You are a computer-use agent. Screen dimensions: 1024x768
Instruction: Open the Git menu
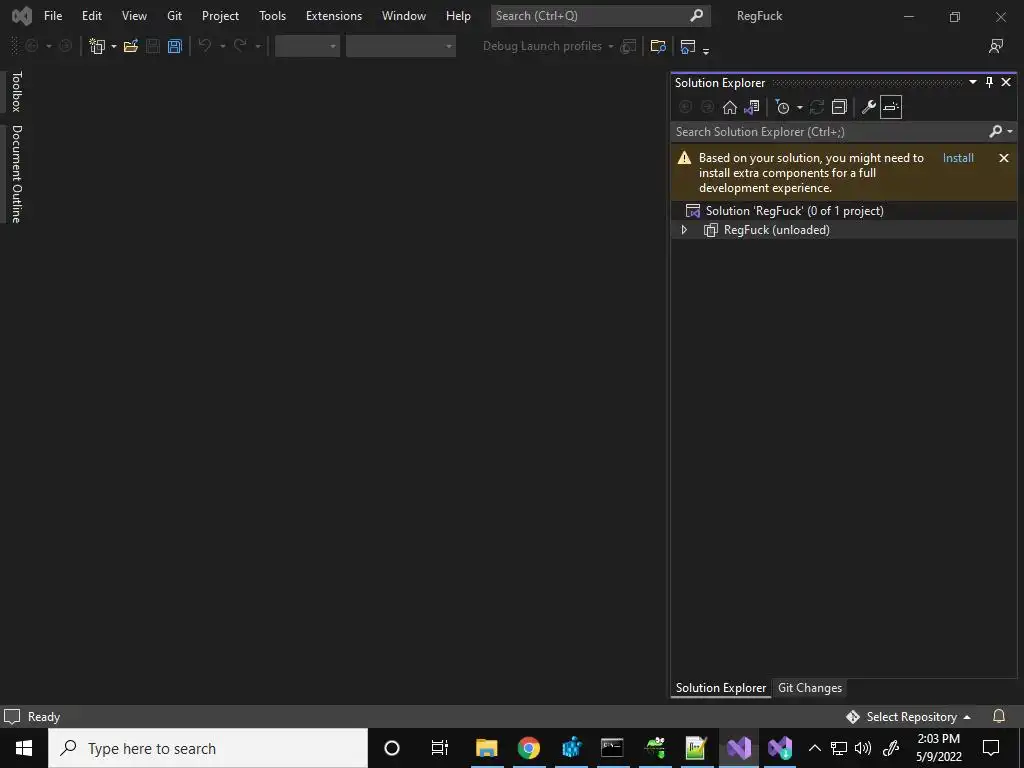(174, 16)
